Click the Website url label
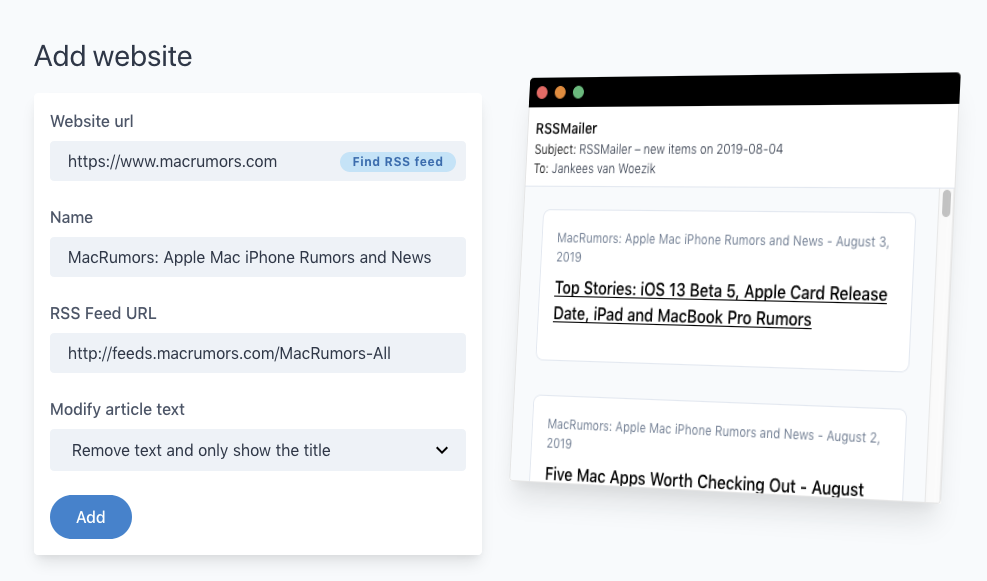The image size is (987, 581). (x=92, y=121)
